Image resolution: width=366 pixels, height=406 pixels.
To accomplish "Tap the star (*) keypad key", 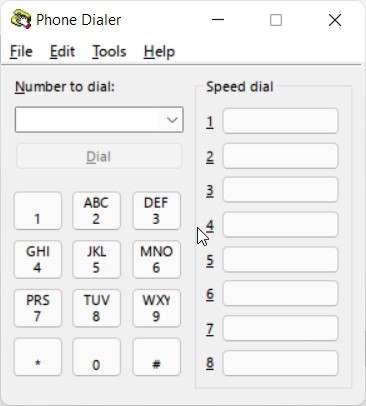I will point(38,357).
